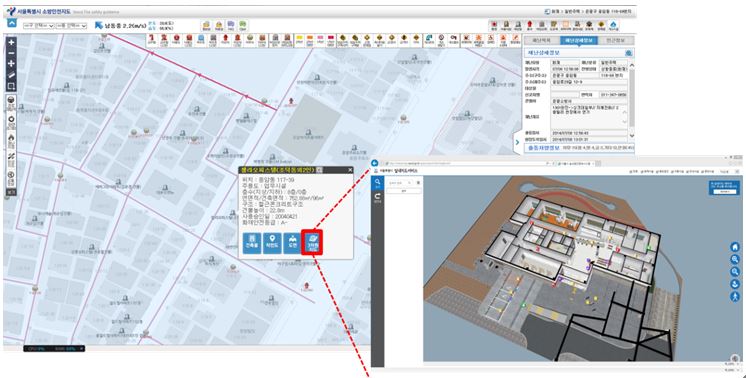Screen dimensions: 746x378
Task: Click the scrollbar down arrow in disaster detail panel
Action: (631, 136)
